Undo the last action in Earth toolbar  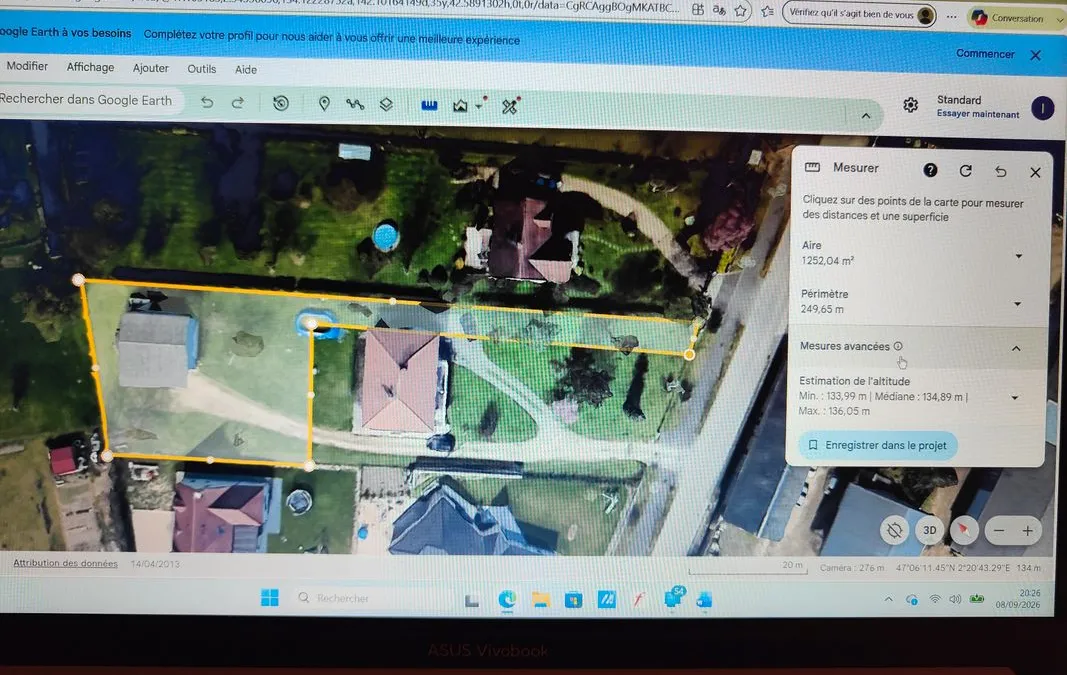(x=207, y=103)
